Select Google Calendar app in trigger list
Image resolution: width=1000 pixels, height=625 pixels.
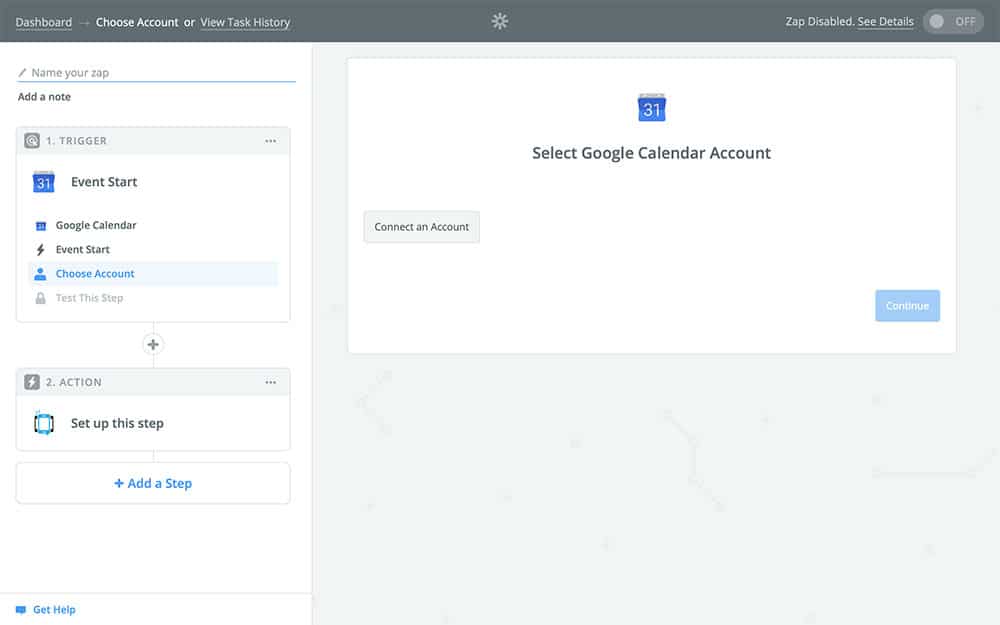[x=96, y=226]
